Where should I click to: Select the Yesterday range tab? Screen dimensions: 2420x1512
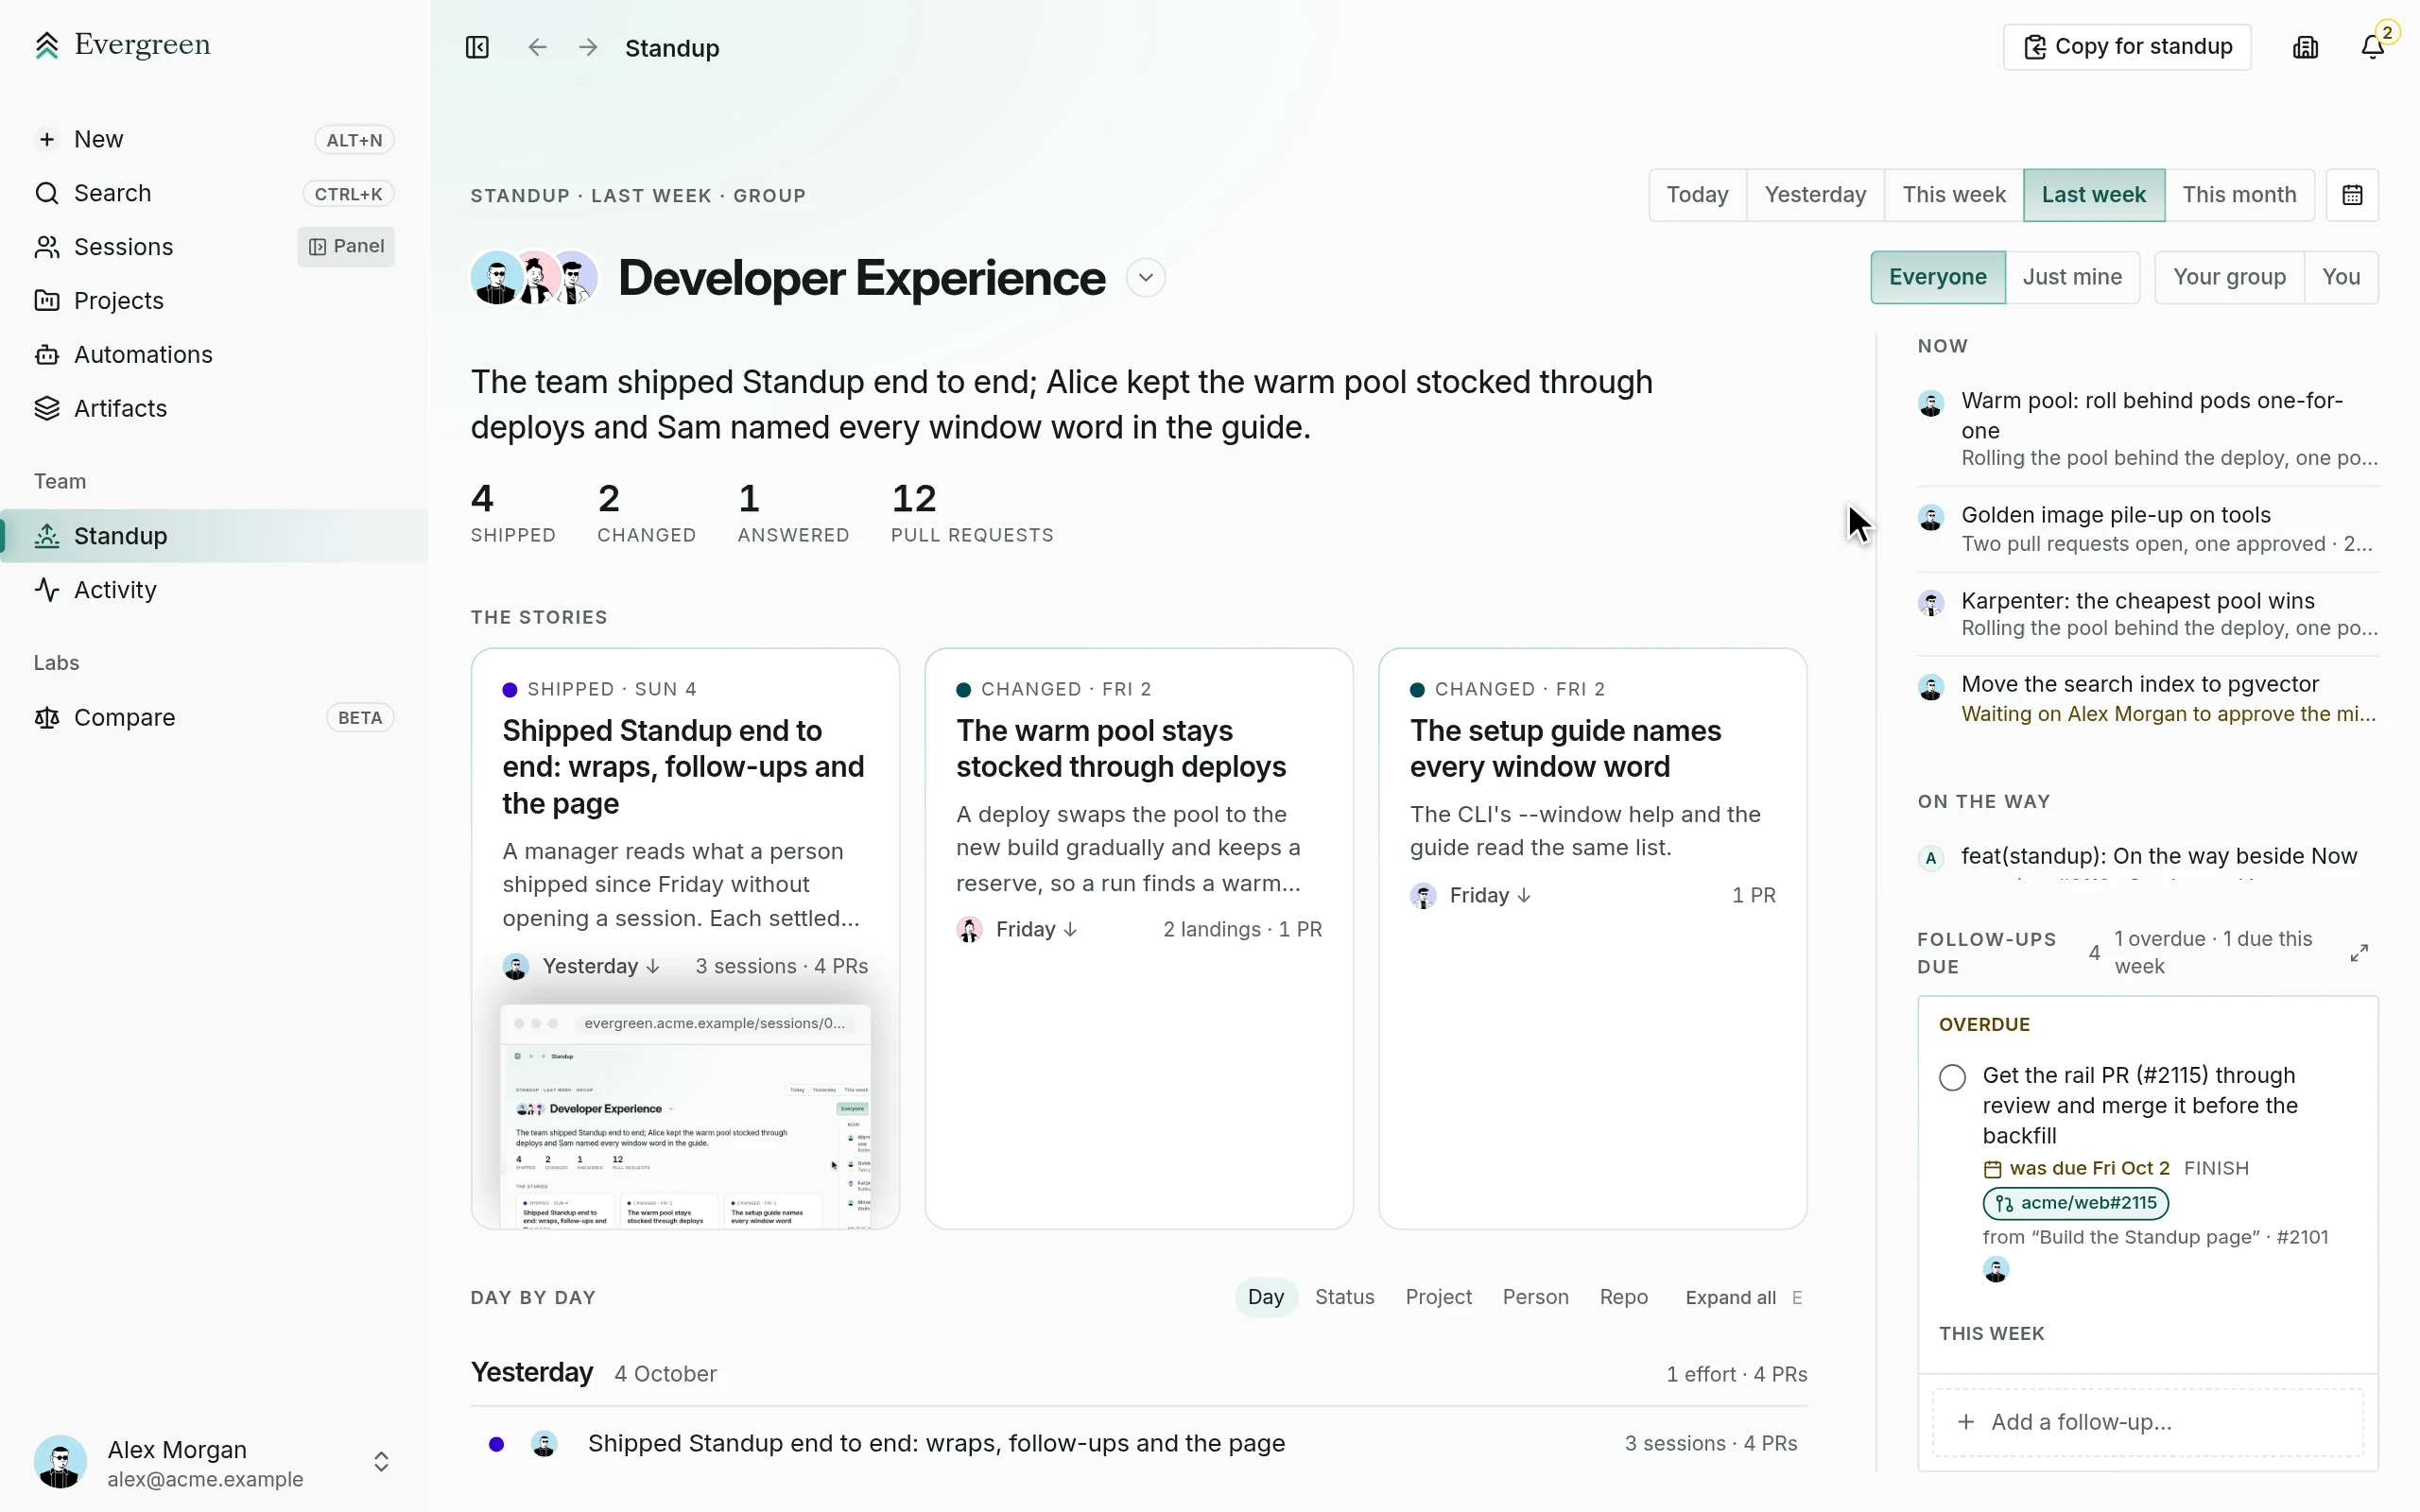point(1815,195)
